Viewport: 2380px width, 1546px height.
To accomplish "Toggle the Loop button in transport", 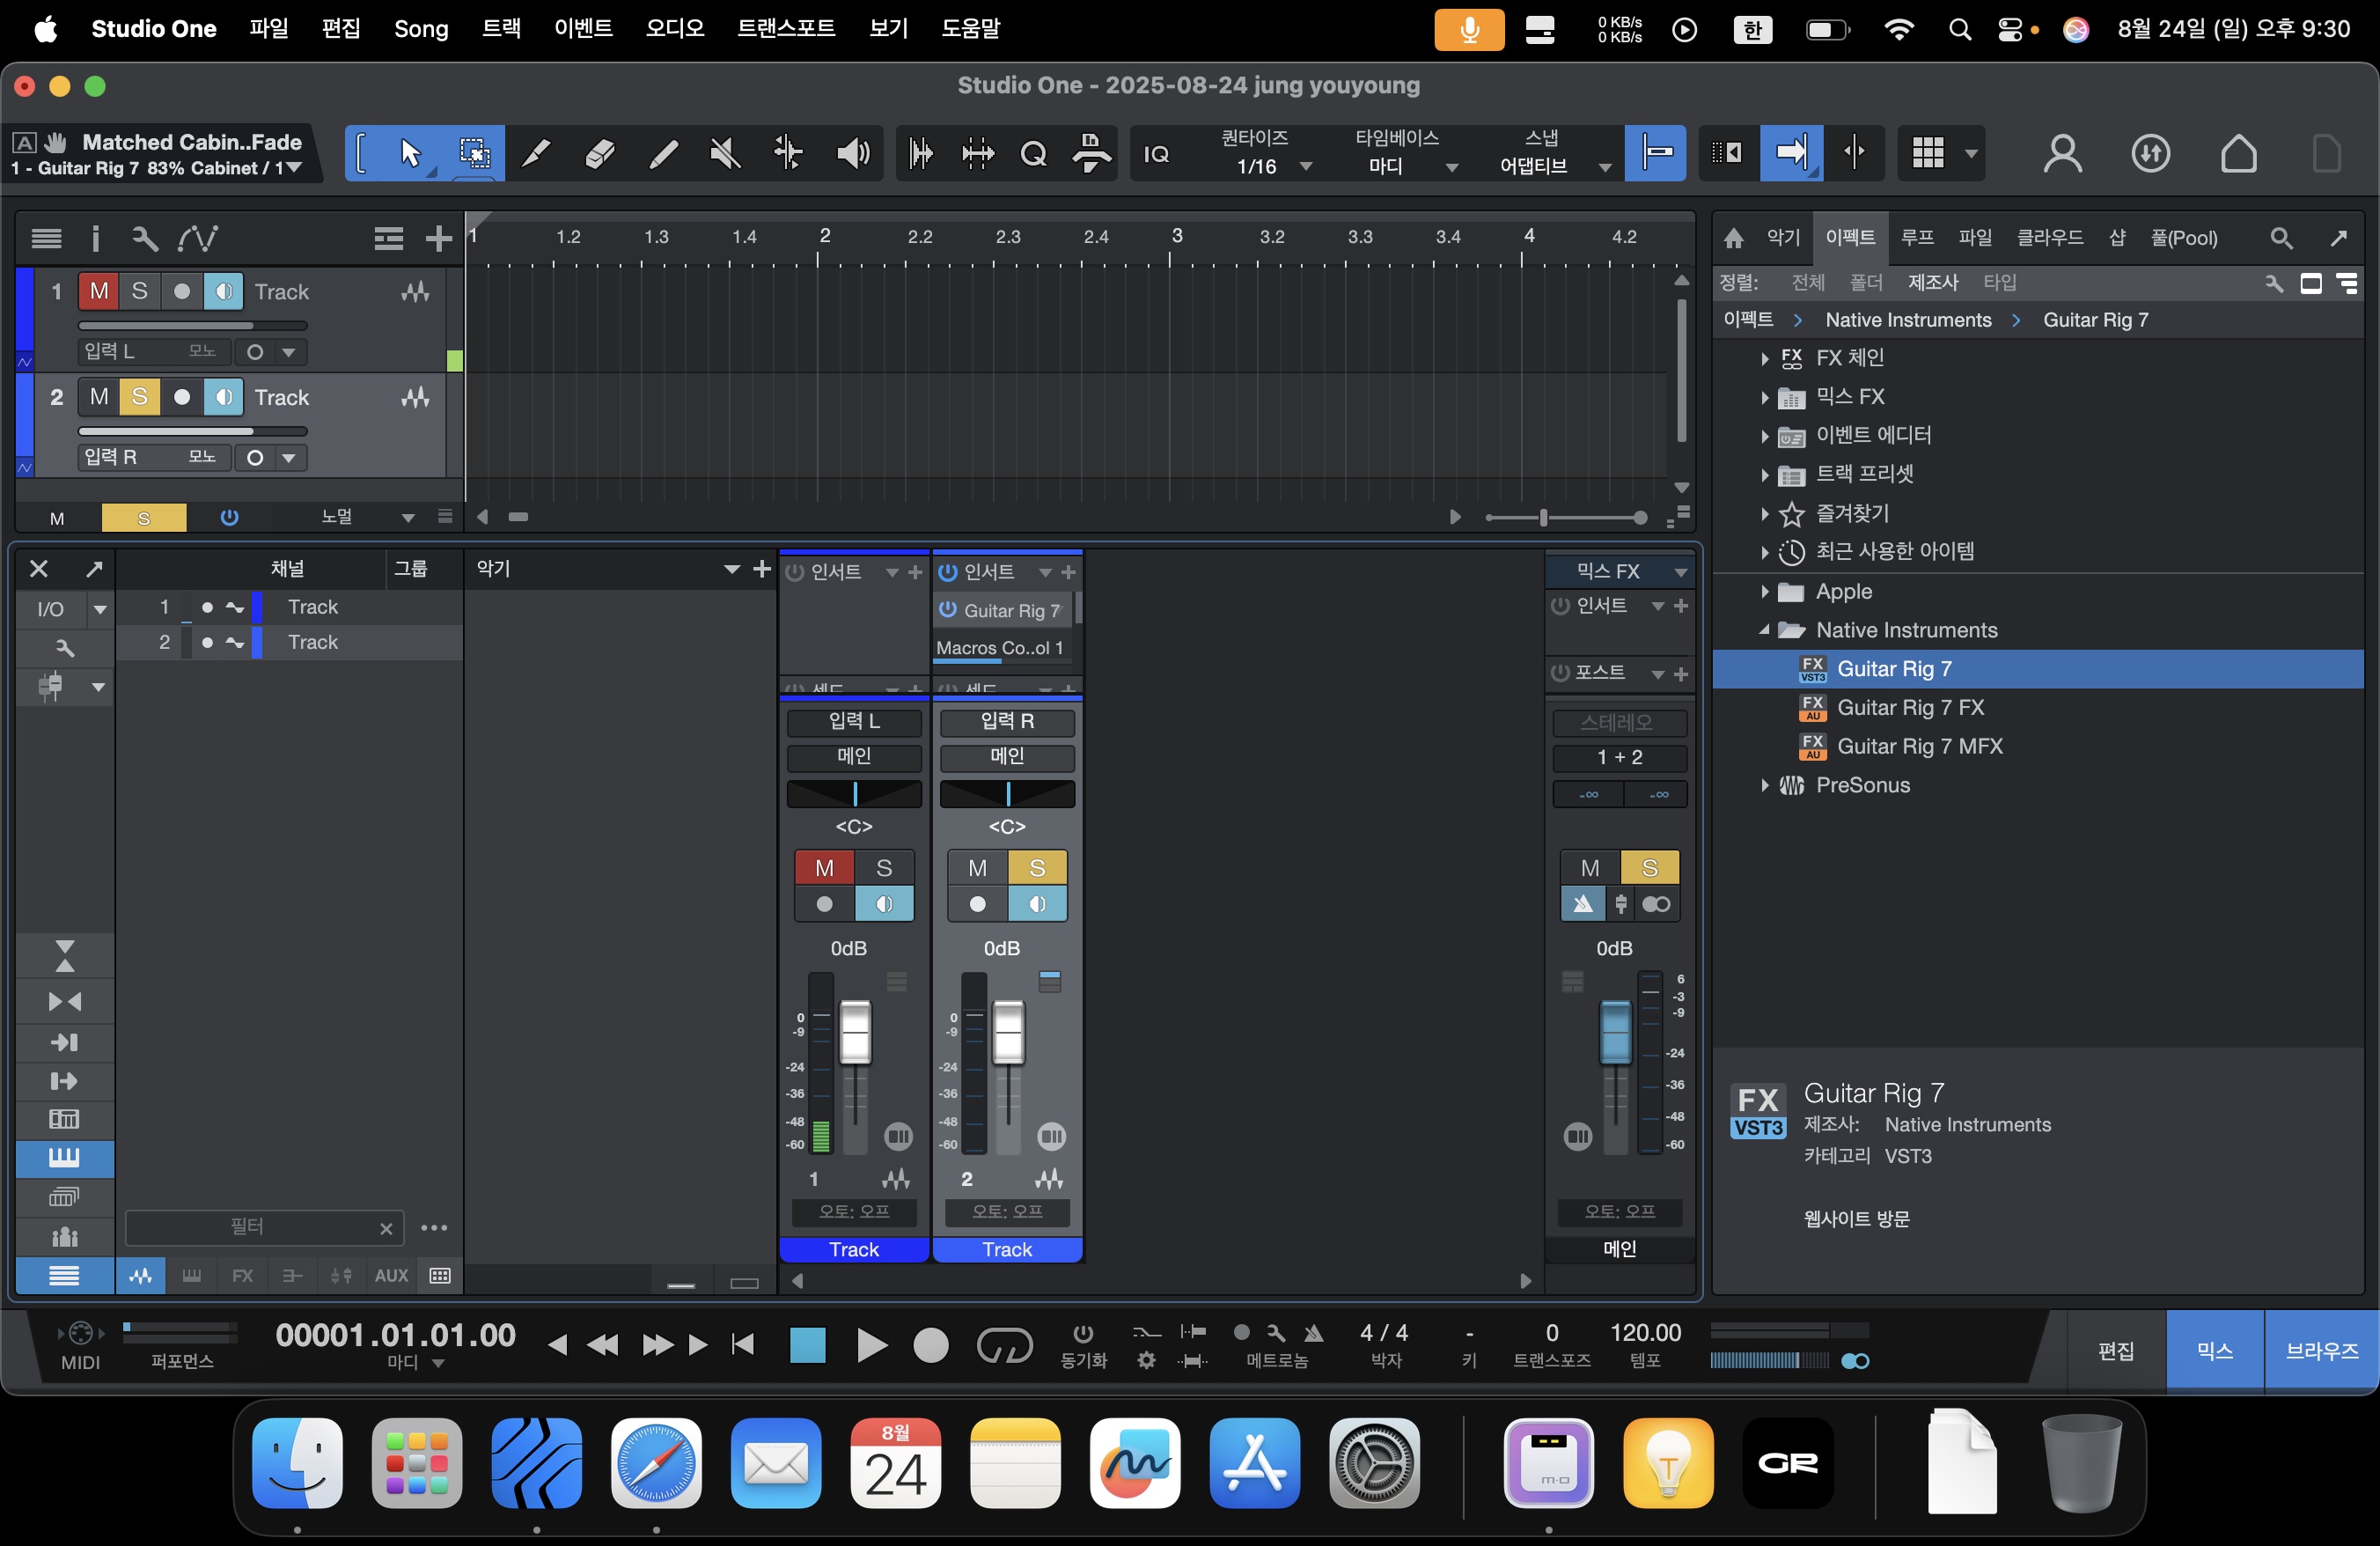I will (x=1004, y=1345).
